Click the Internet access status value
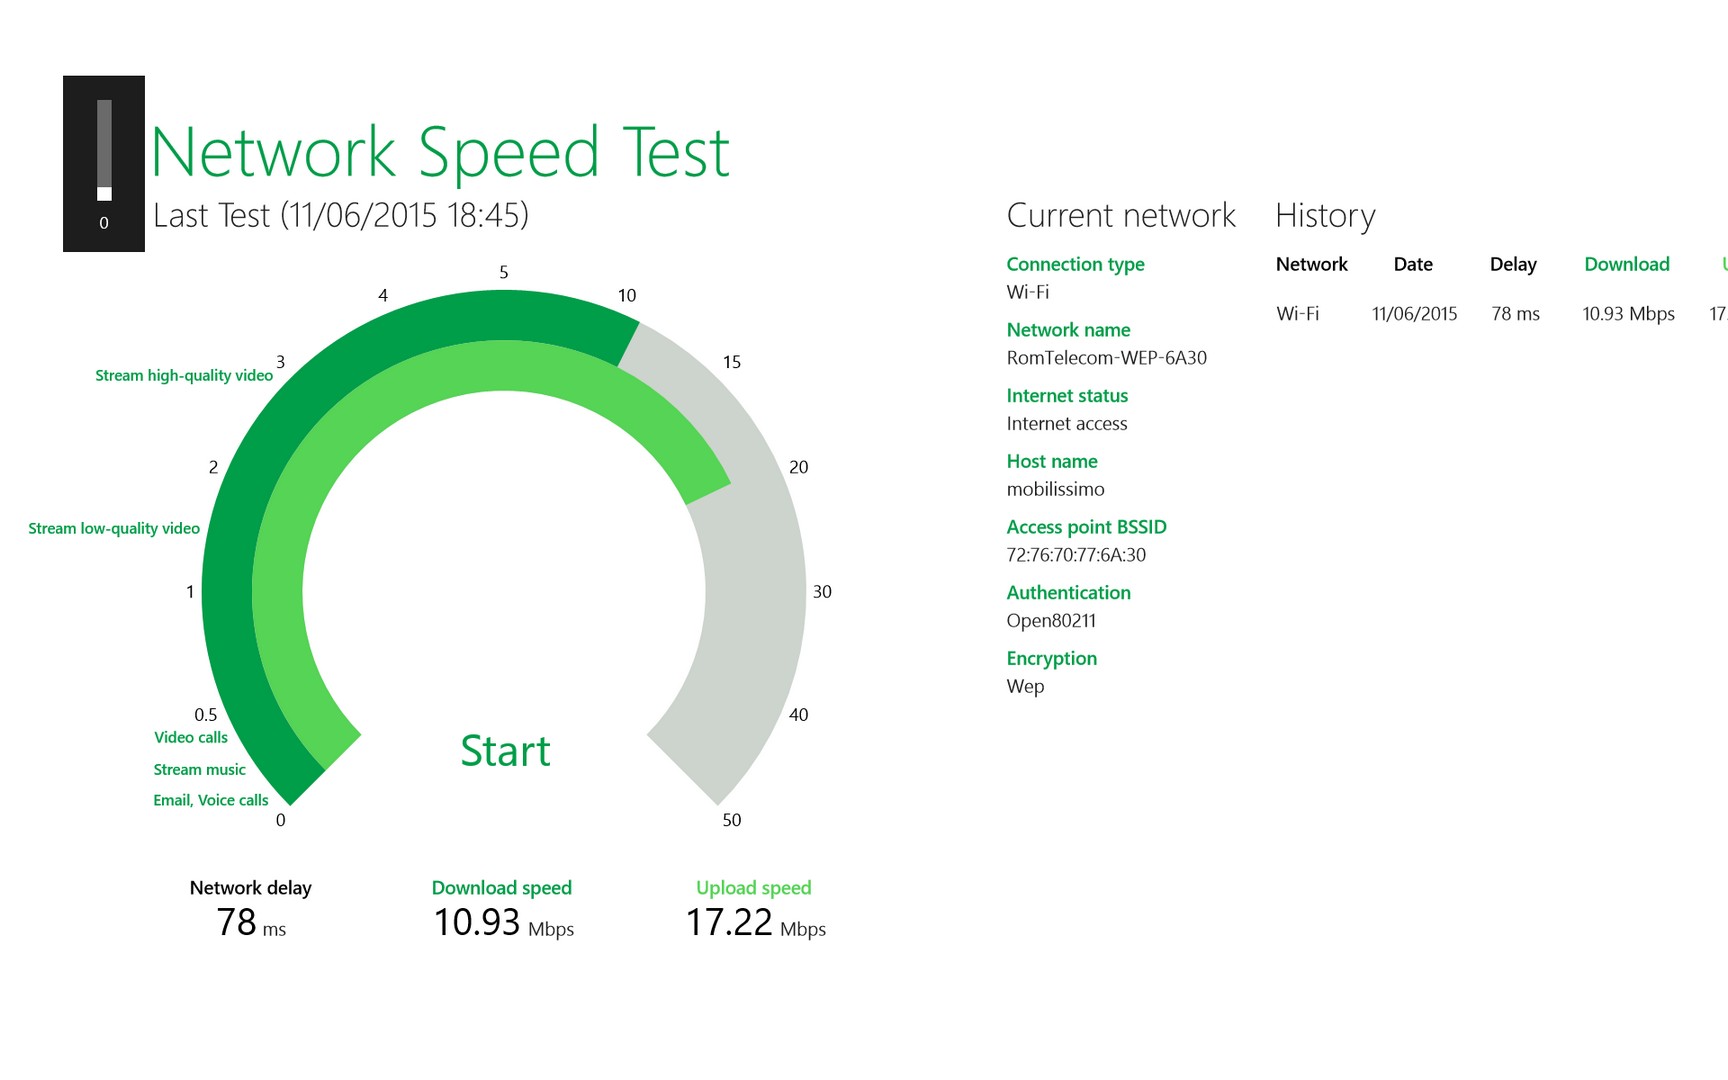This screenshot has height=1080, width=1728. coord(1066,424)
